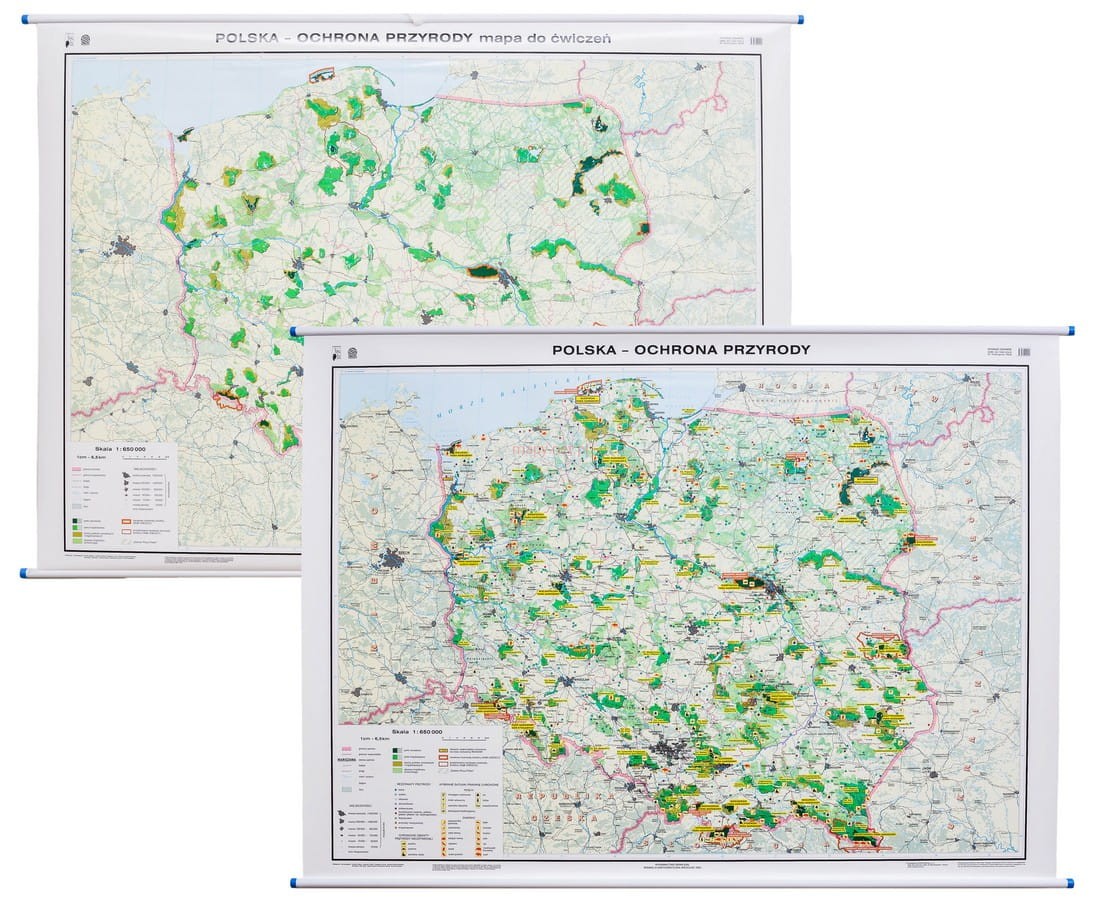The image size is (1100, 901).
Task: Click the barcode icon at the rear map's top-right
Action: [756, 41]
